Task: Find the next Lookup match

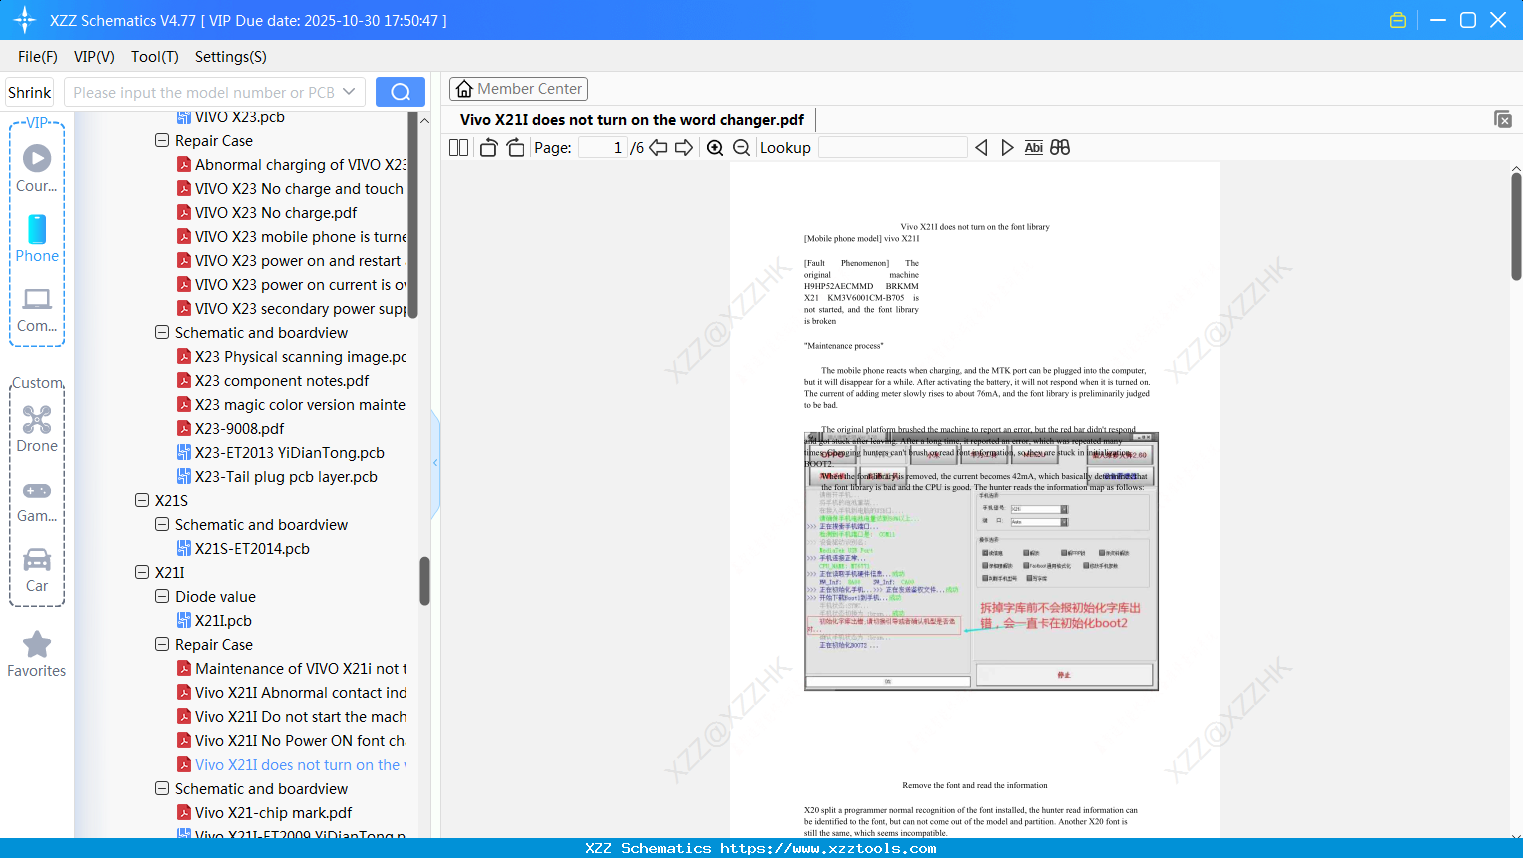Action: [x=1007, y=148]
